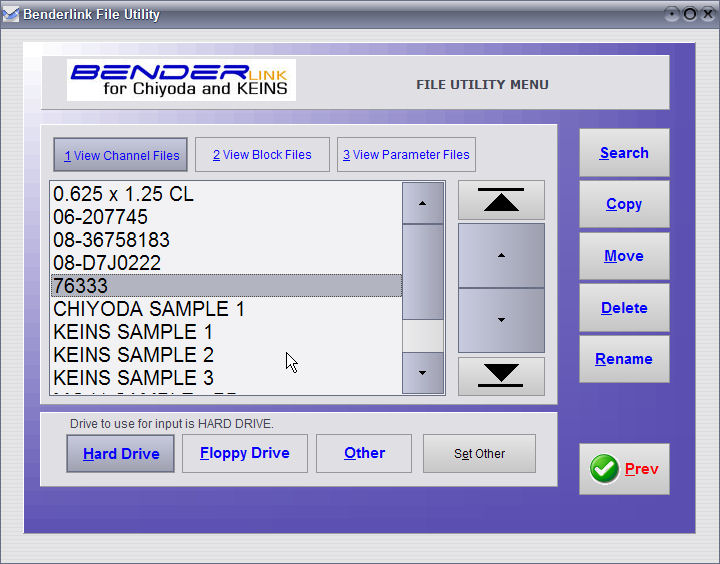Select Hard Drive as input drive

coord(121,454)
